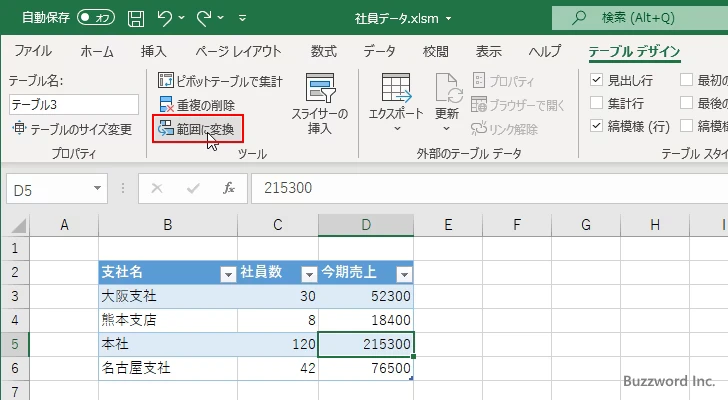Switch to the ヘルプ tab
The image size is (728, 400).
pos(545,51)
